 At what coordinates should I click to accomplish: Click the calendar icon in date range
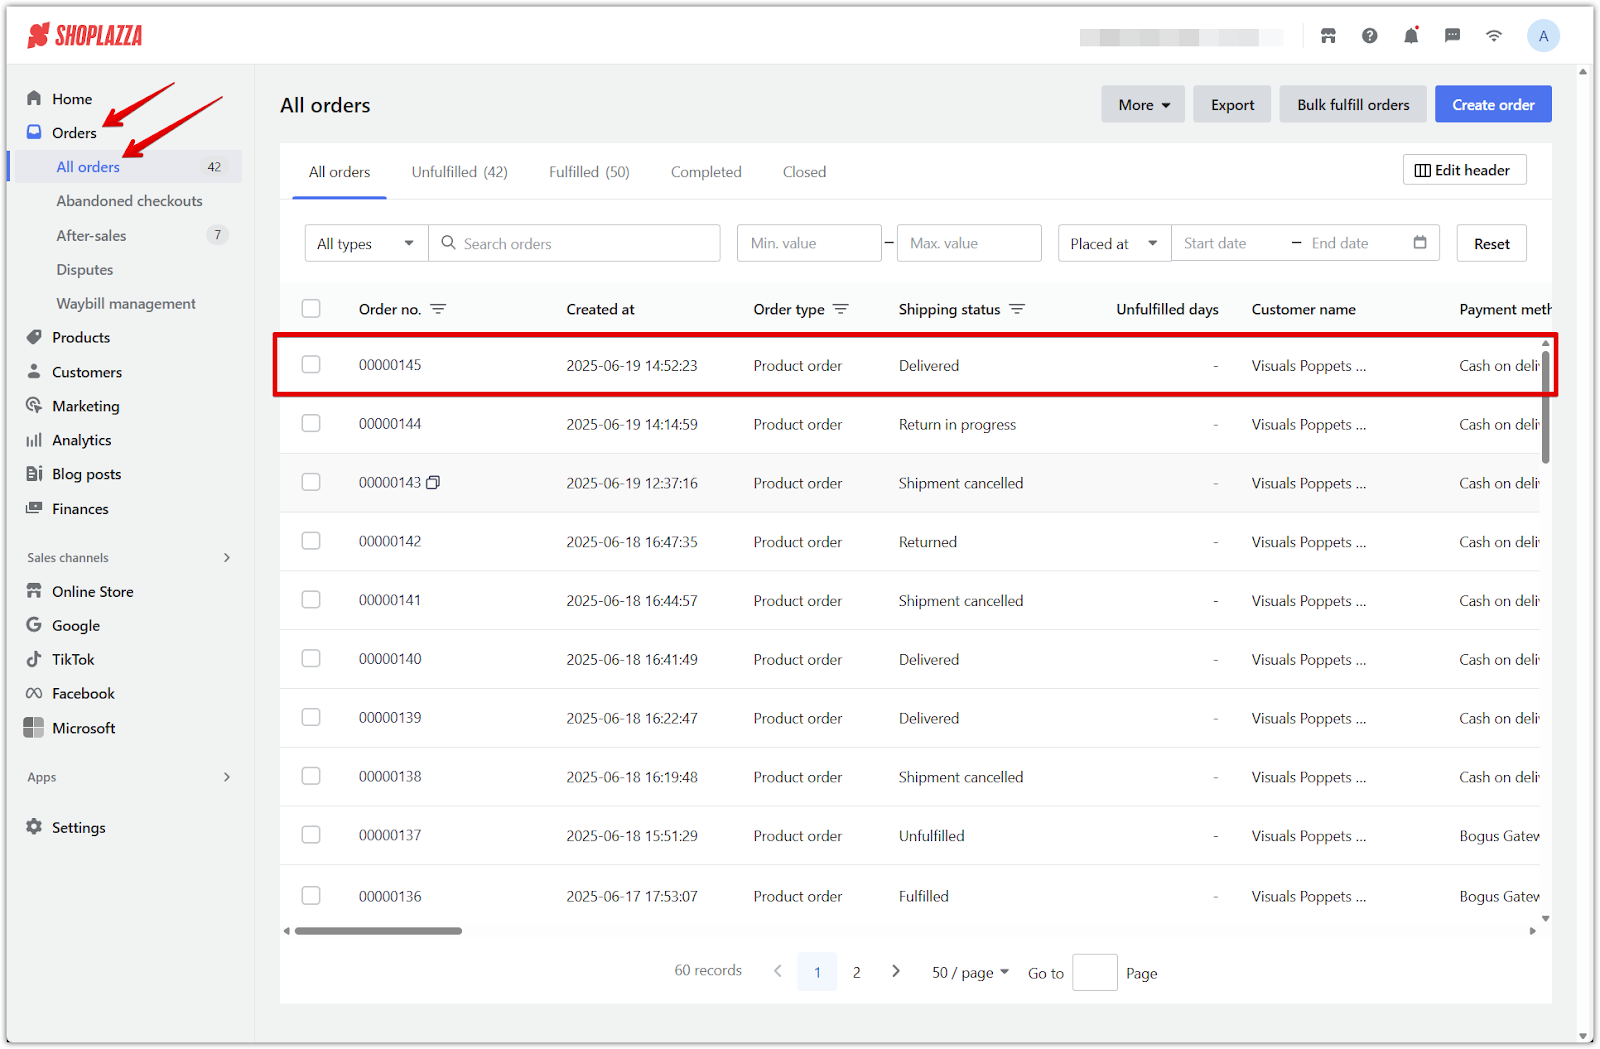coord(1420,242)
